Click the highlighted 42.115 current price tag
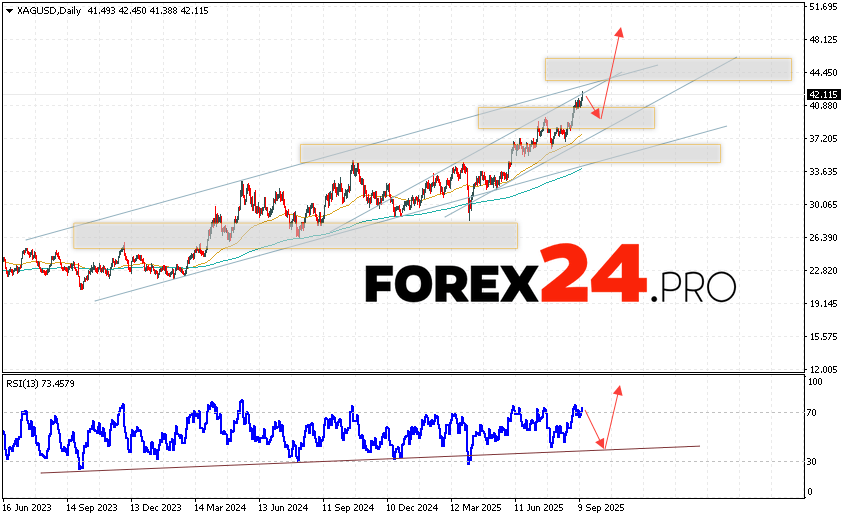The image size is (845, 519). (x=822, y=95)
